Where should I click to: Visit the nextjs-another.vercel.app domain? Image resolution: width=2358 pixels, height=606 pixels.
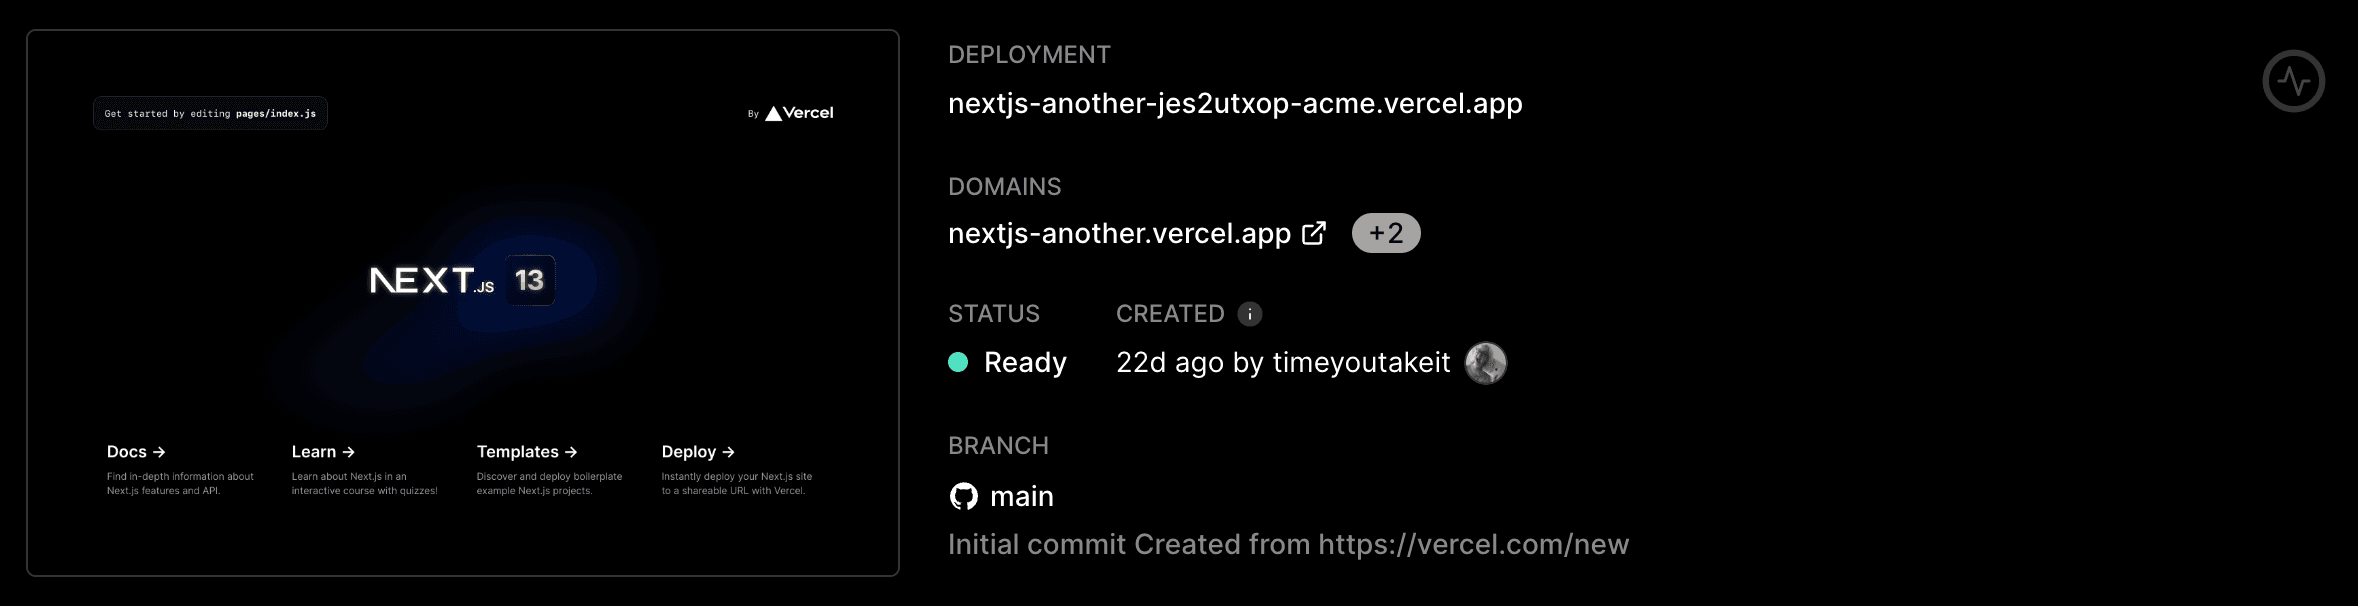pyautogui.click(x=1118, y=232)
